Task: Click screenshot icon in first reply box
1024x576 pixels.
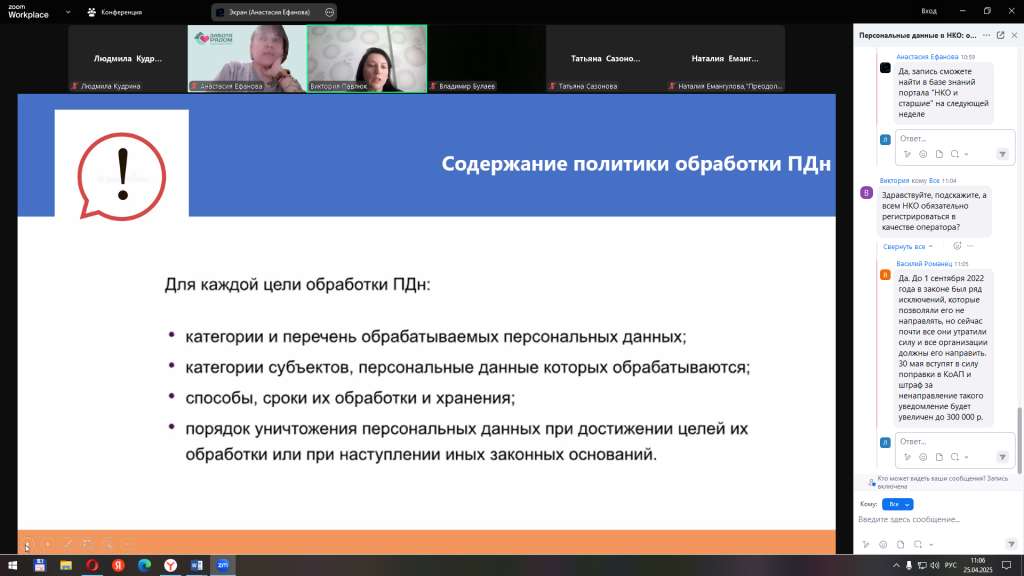Action: click(x=955, y=154)
